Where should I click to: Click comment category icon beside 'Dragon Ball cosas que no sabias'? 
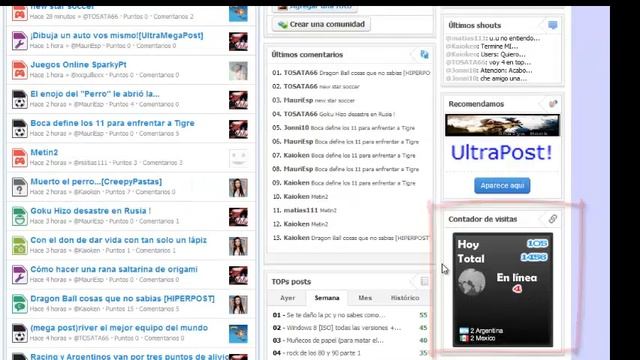(19, 304)
